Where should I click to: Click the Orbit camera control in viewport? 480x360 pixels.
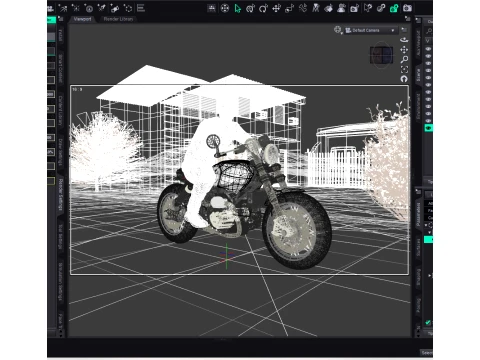coord(404,40)
